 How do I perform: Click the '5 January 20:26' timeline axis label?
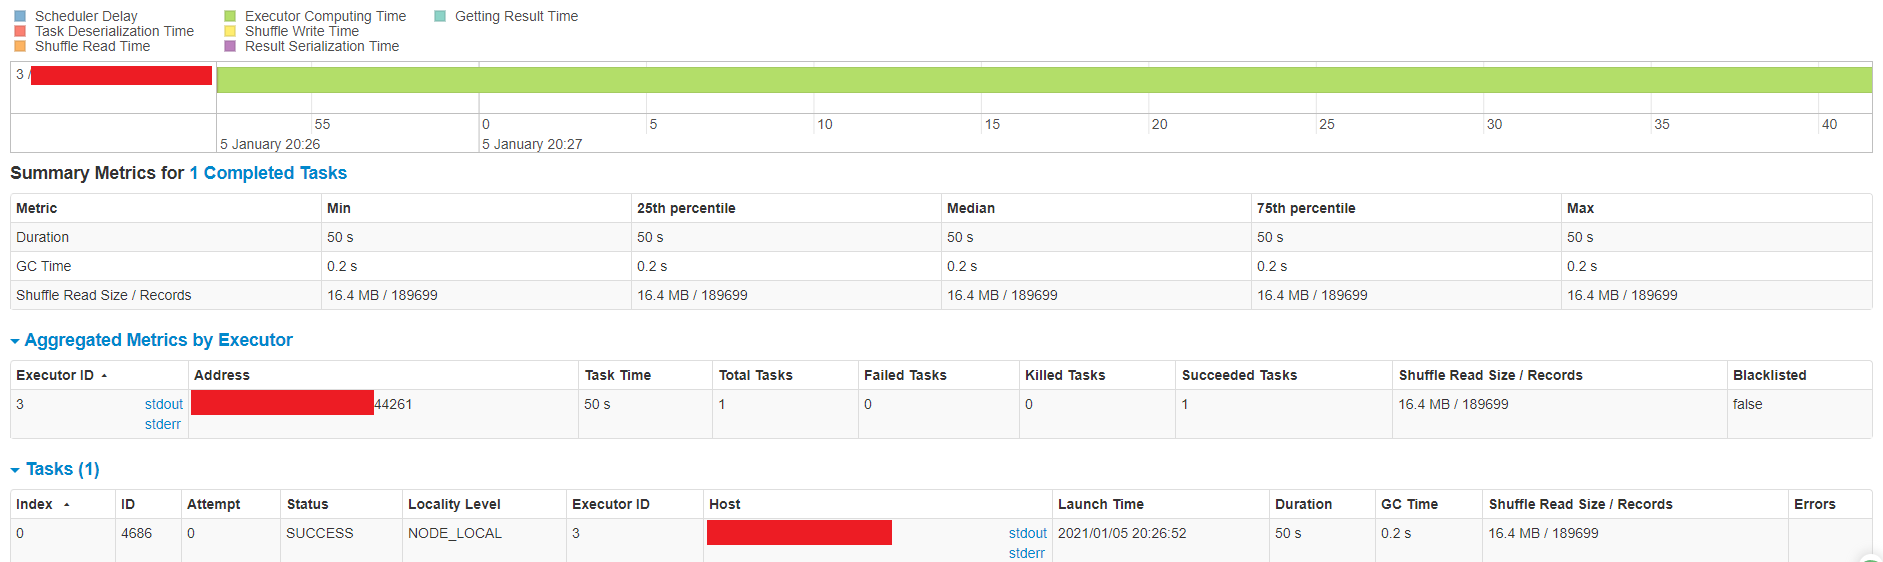(x=270, y=144)
